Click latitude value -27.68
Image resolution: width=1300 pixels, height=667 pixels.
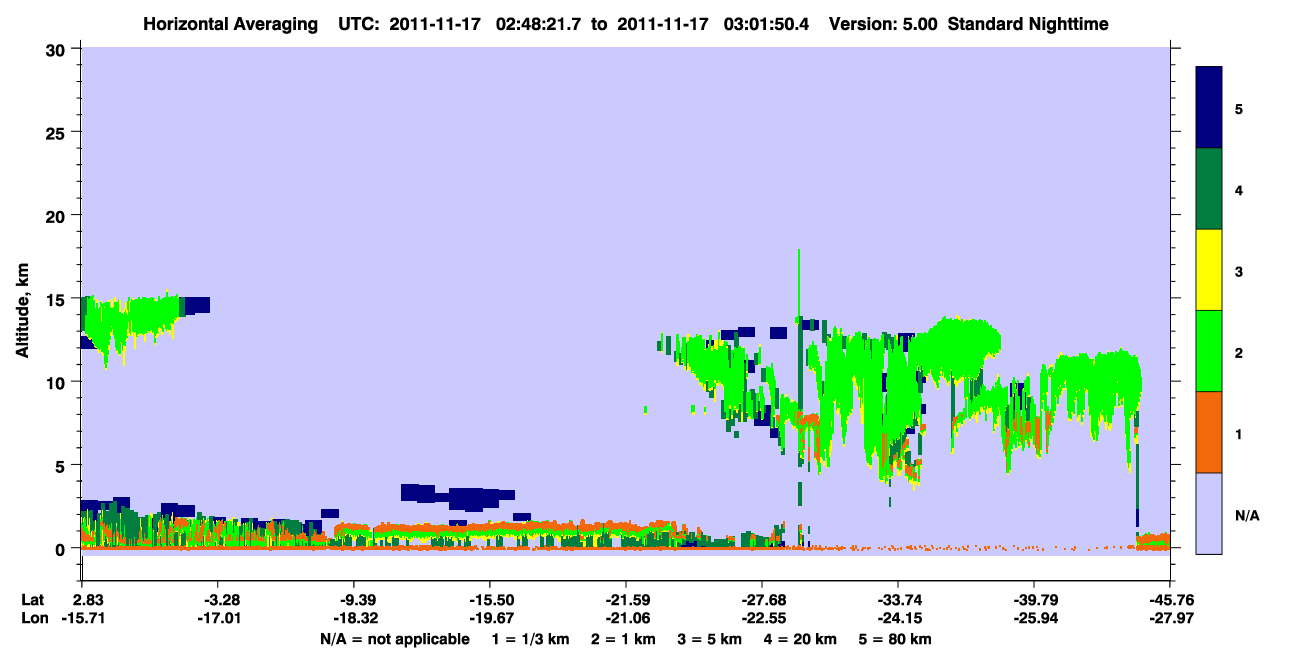pos(761,600)
